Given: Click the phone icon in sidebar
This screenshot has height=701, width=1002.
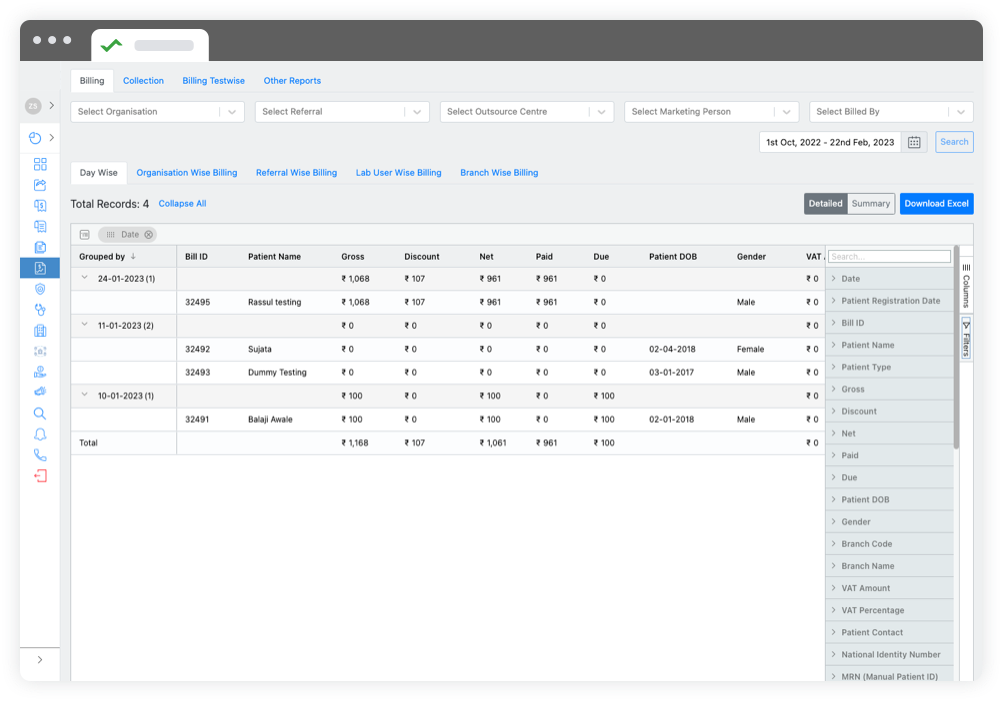Looking at the screenshot, I should click(x=40, y=454).
